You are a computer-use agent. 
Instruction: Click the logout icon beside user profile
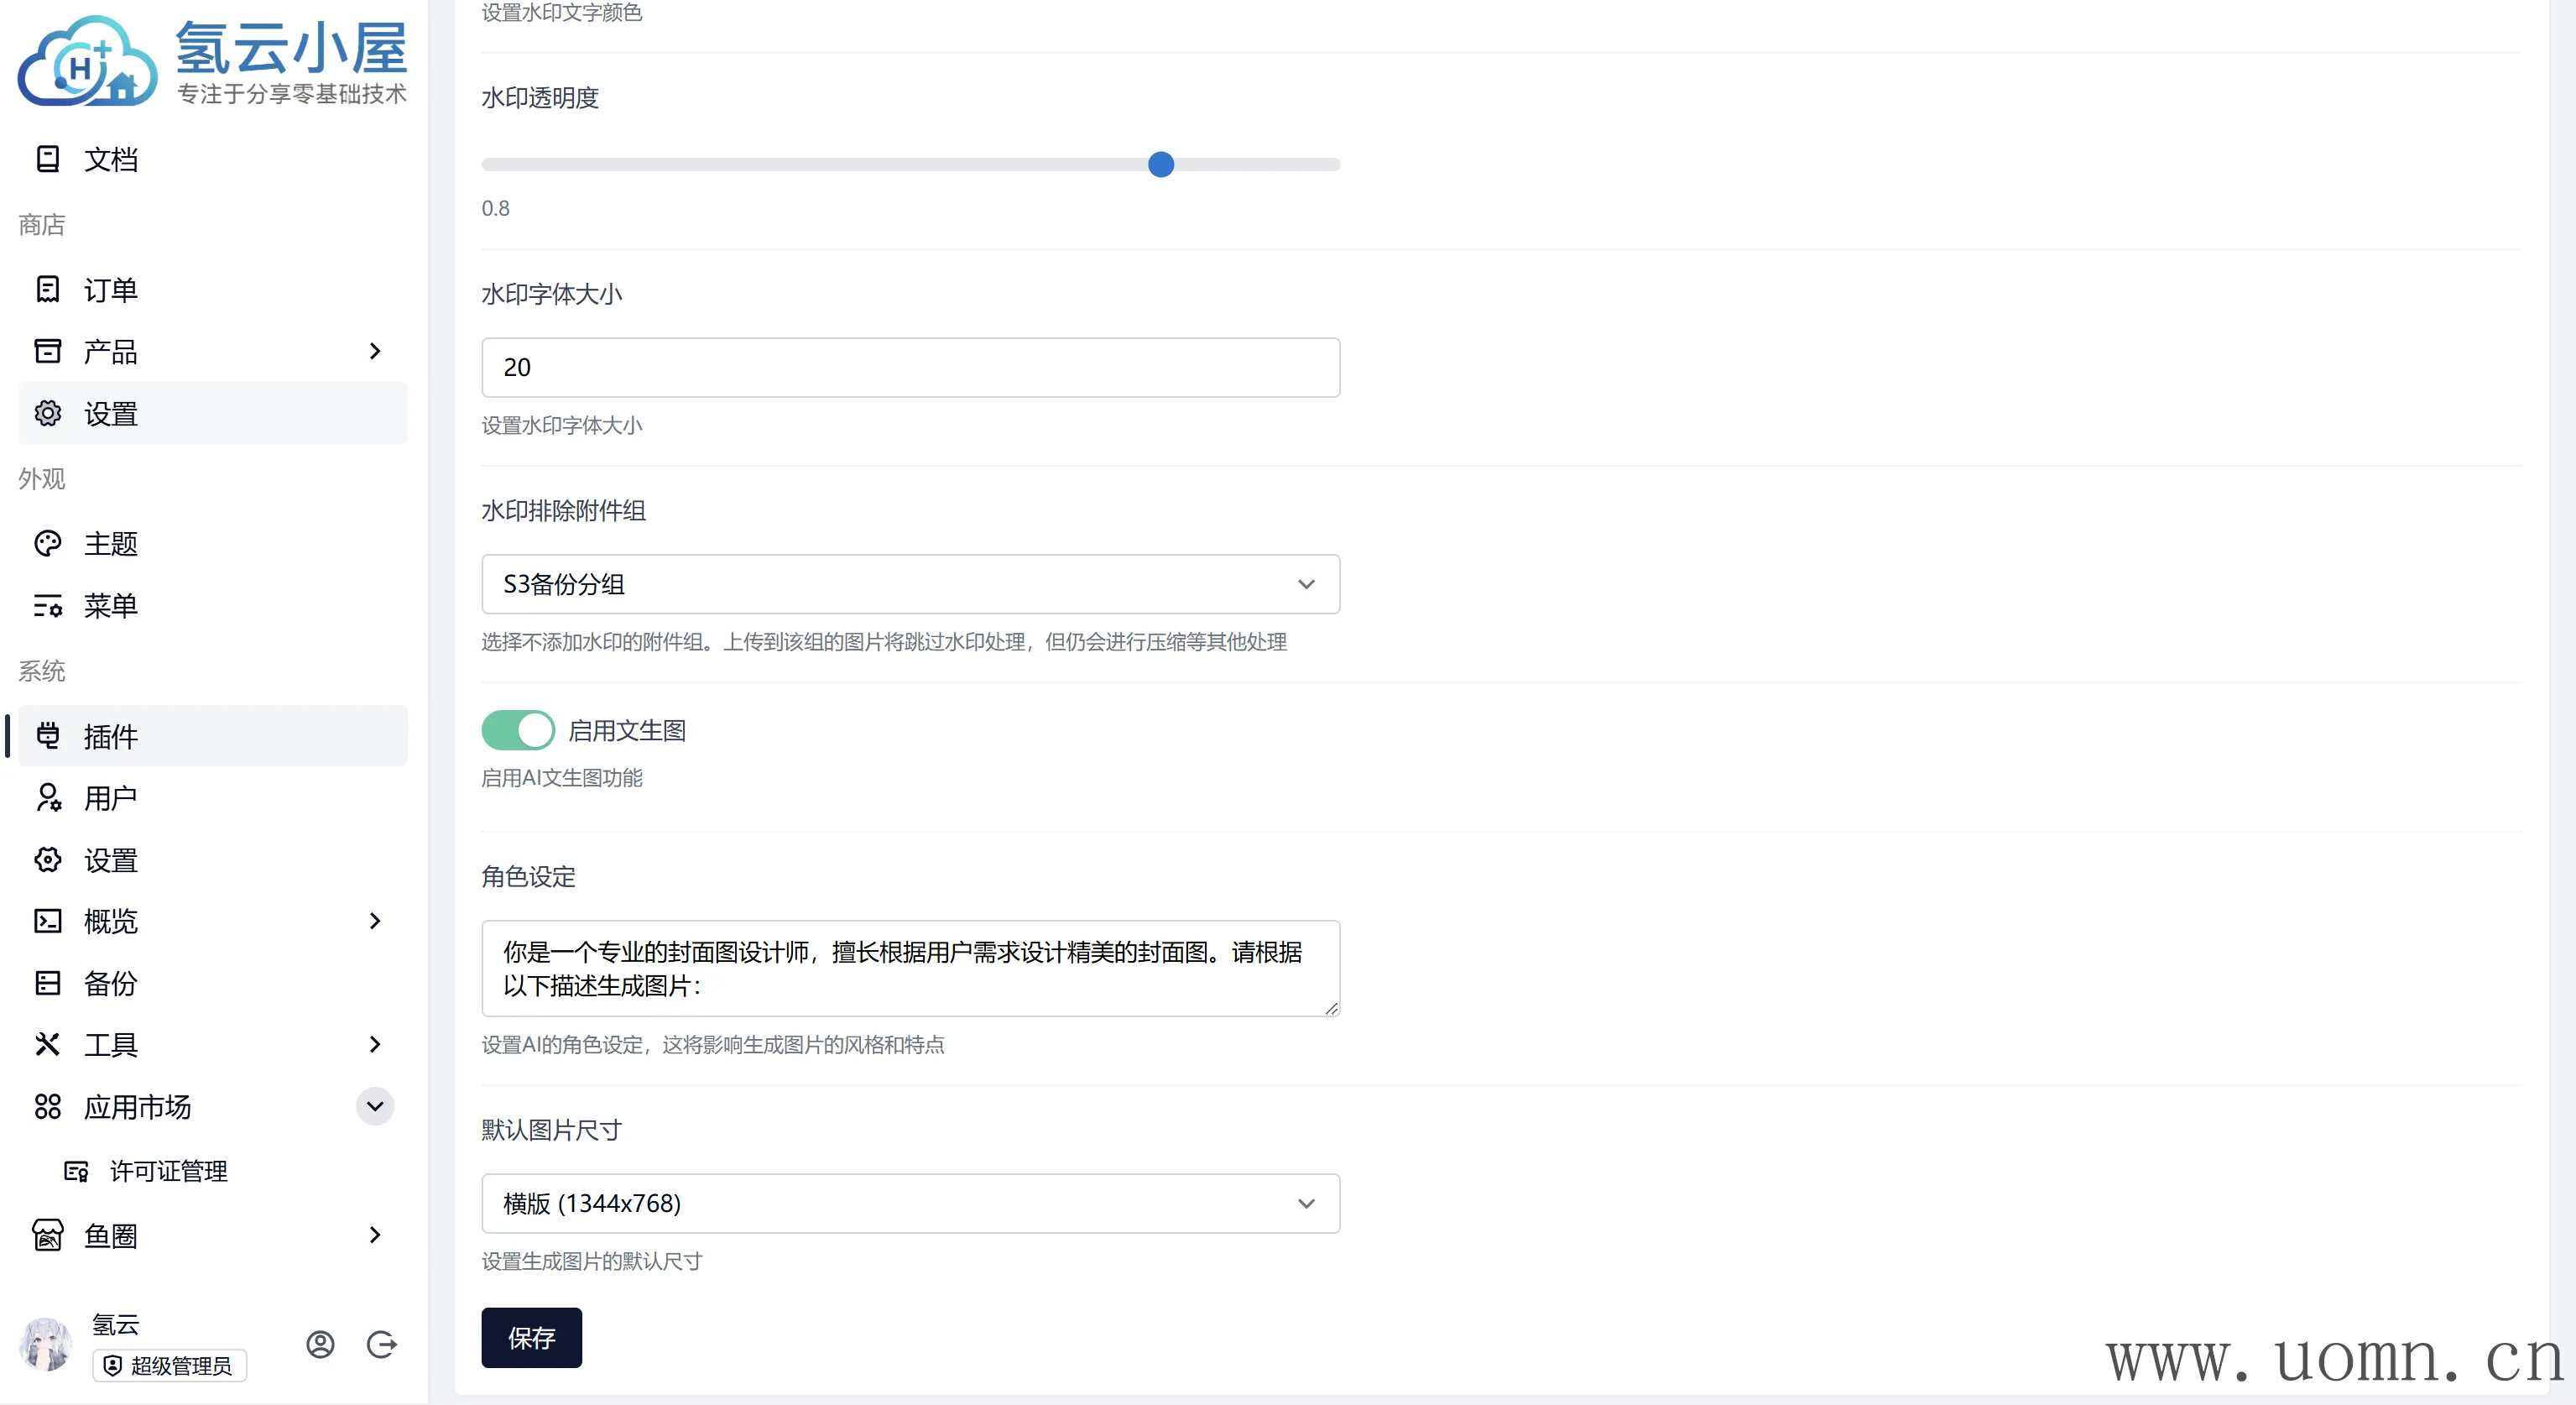382,1344
